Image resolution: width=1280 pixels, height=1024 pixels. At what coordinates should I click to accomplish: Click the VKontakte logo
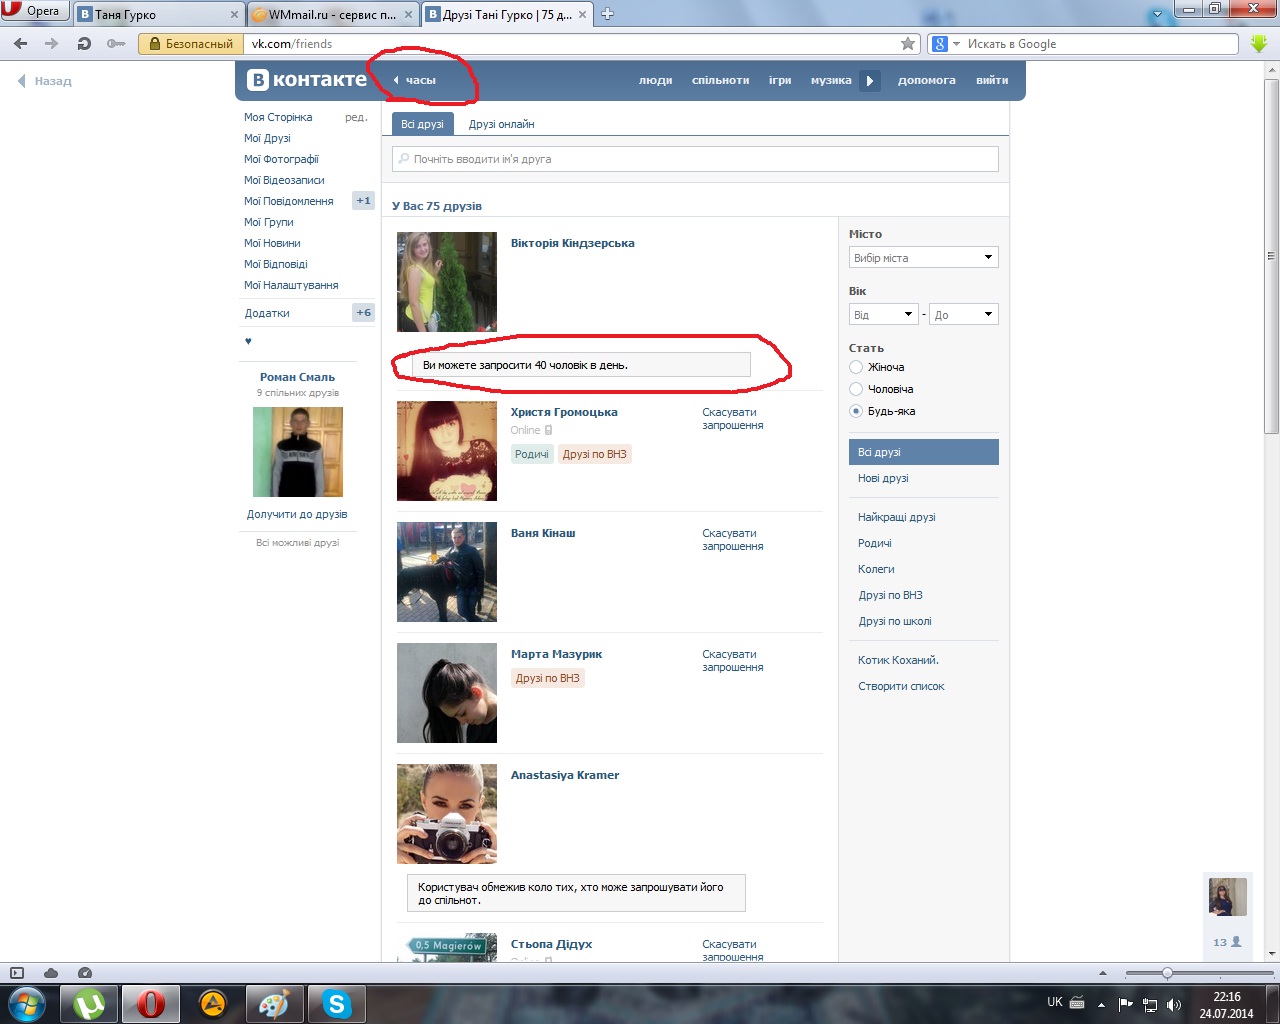click(x=307, y=80)
